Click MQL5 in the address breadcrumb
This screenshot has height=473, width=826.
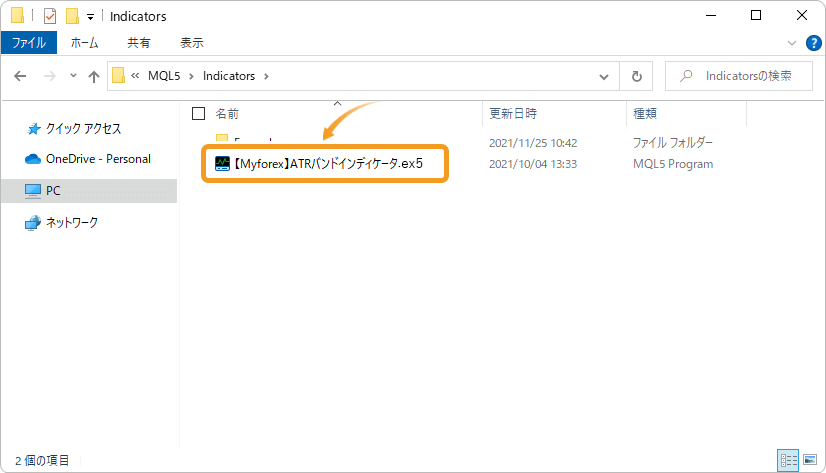point(165,76)
